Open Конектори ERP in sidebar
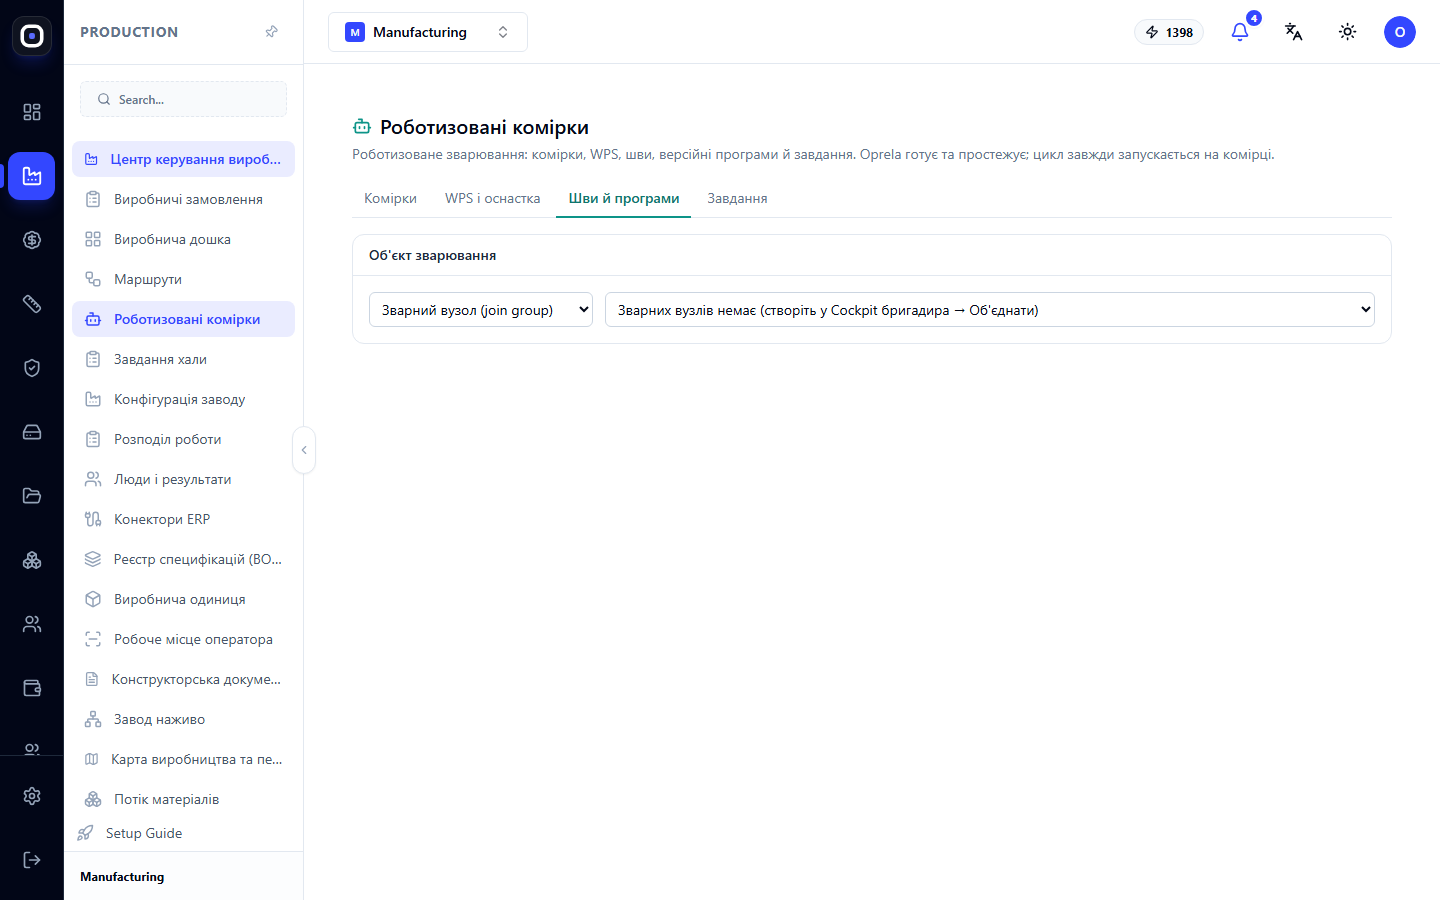 point(184,519)
